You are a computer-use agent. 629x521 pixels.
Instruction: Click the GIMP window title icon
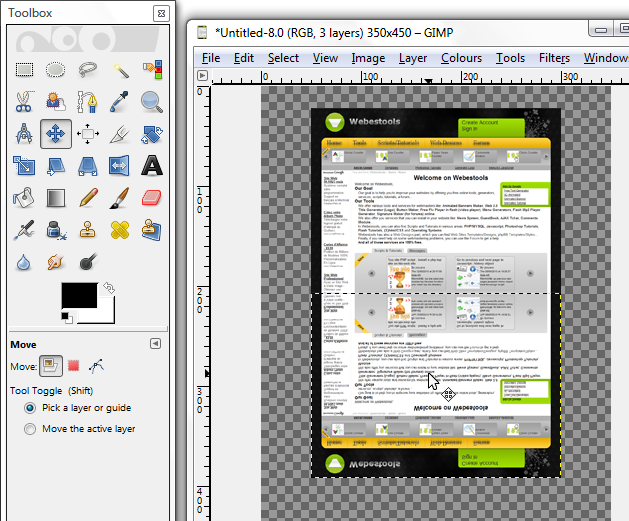tap(202, 32)
